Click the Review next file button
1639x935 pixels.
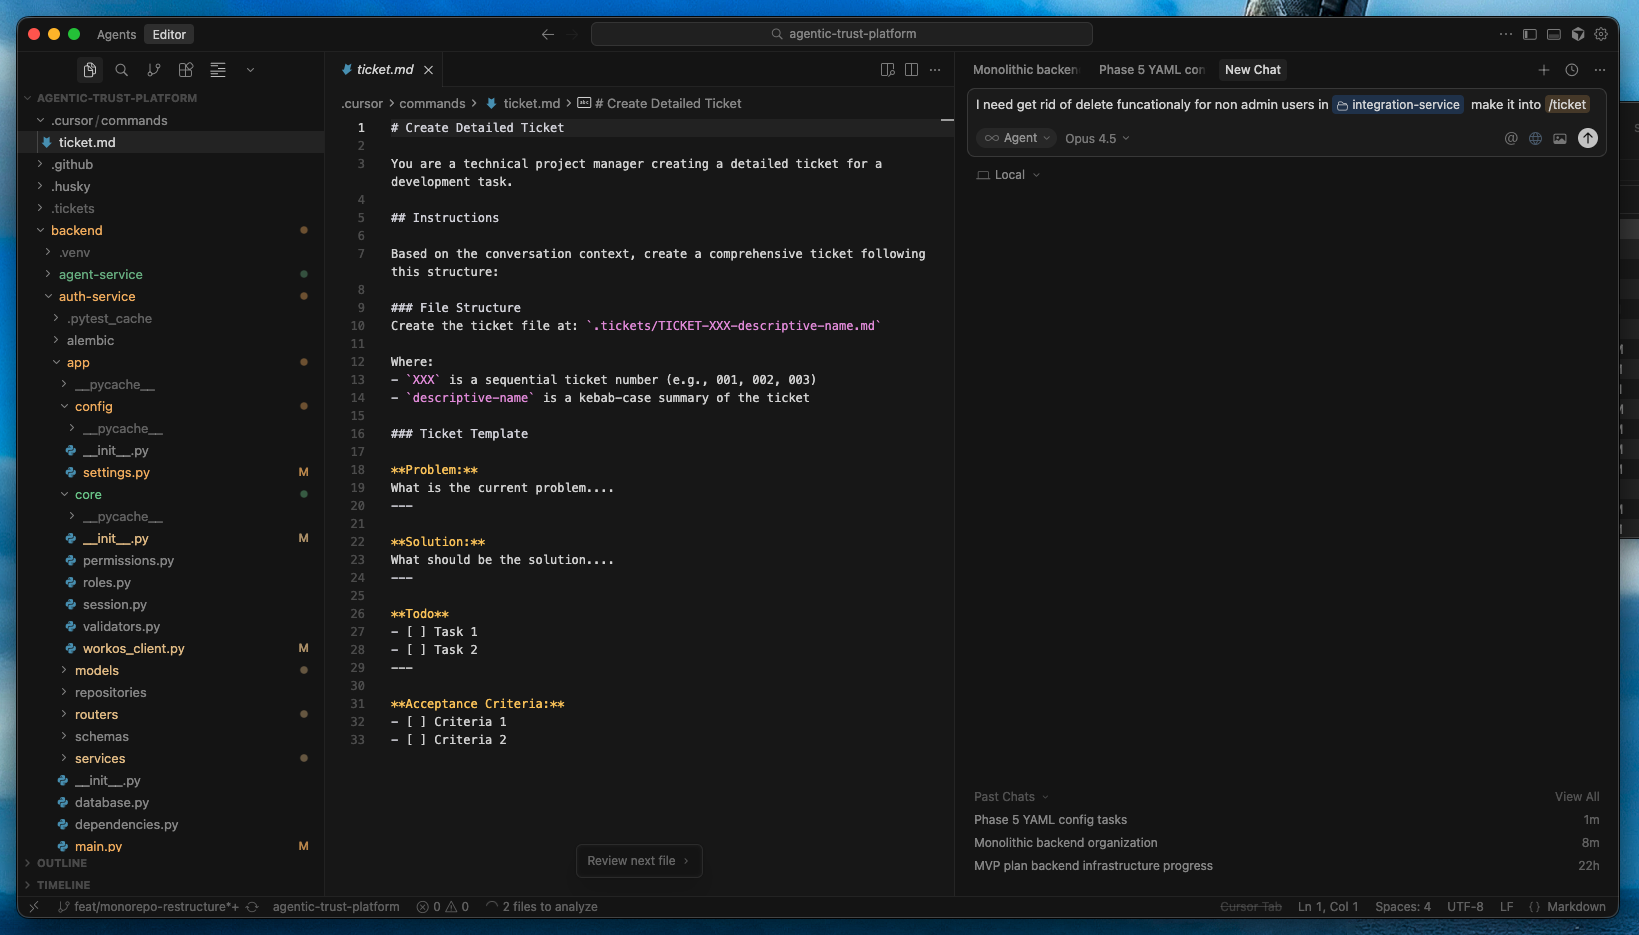click(x=639, y=860)
